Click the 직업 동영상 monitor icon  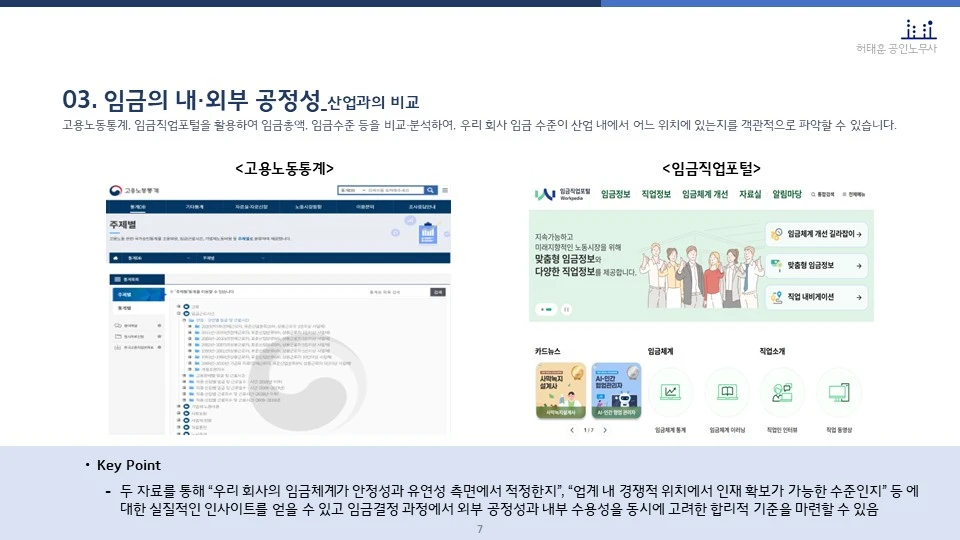pos(839,392)
